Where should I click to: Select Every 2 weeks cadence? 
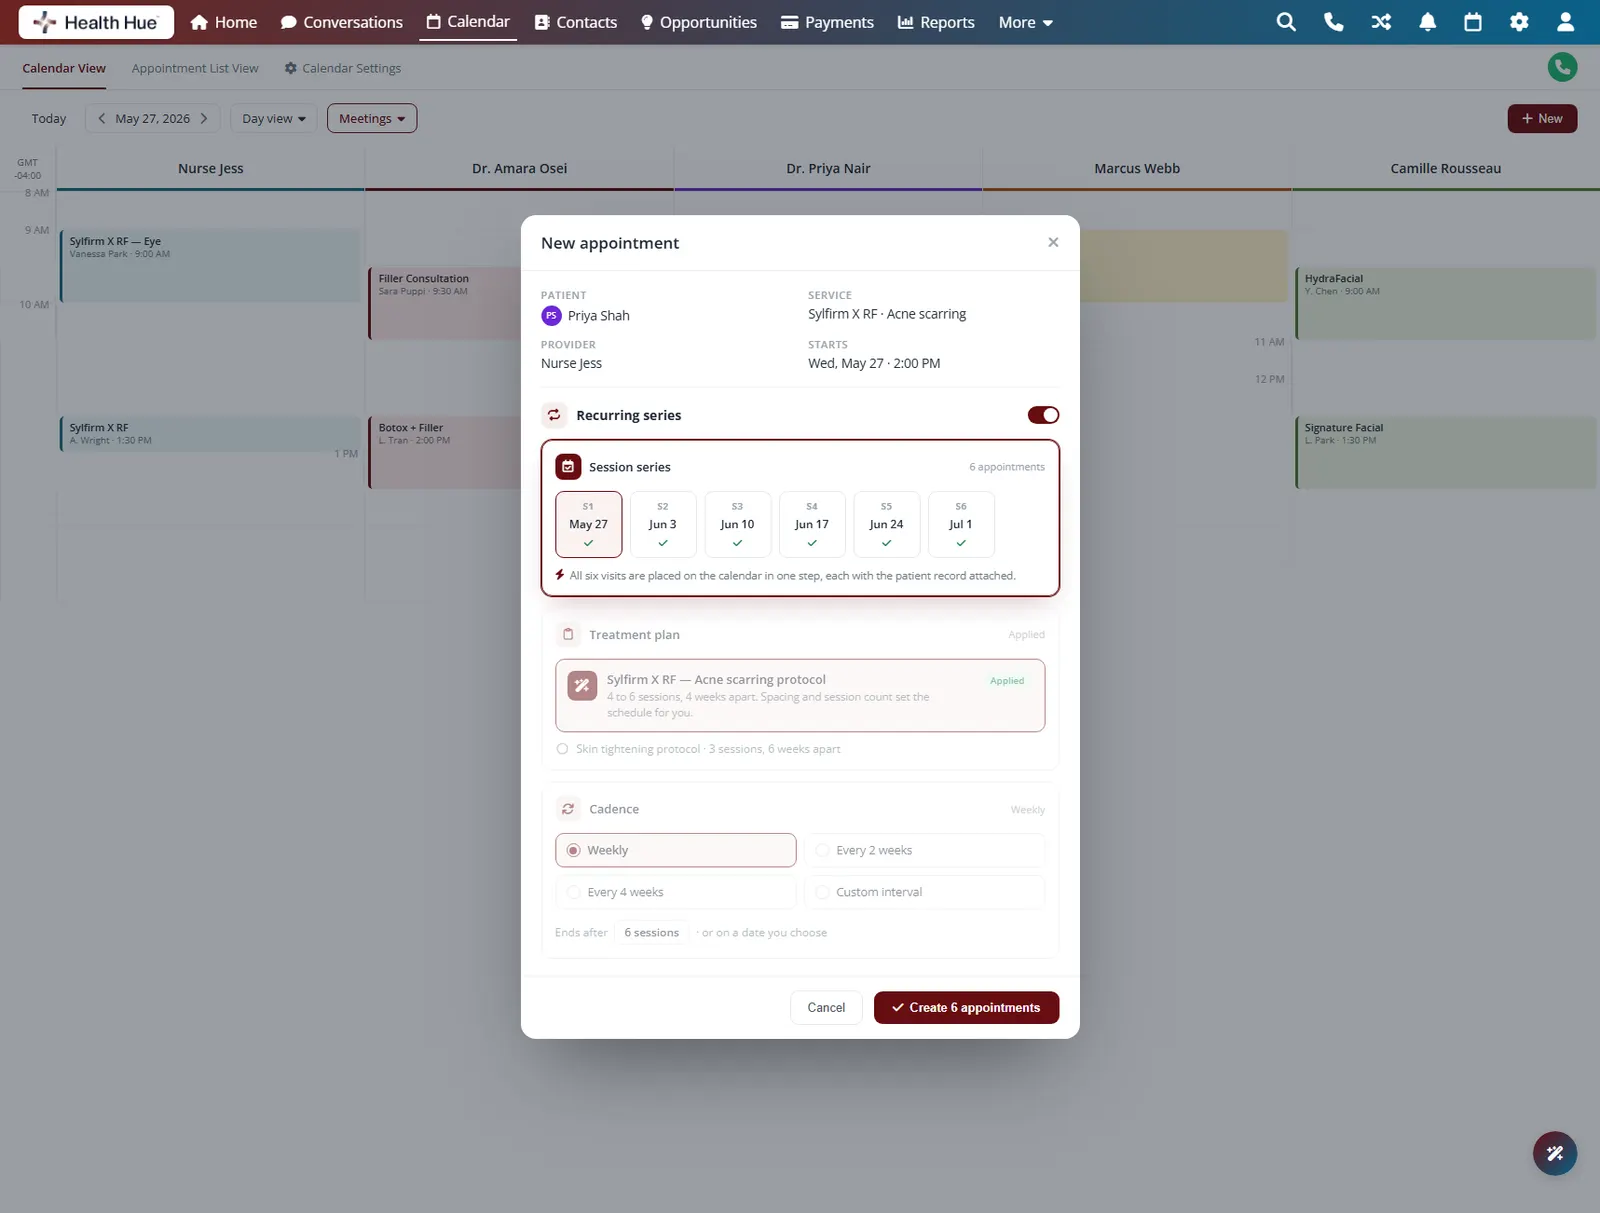pyautogui.click(x=924, y=850)
